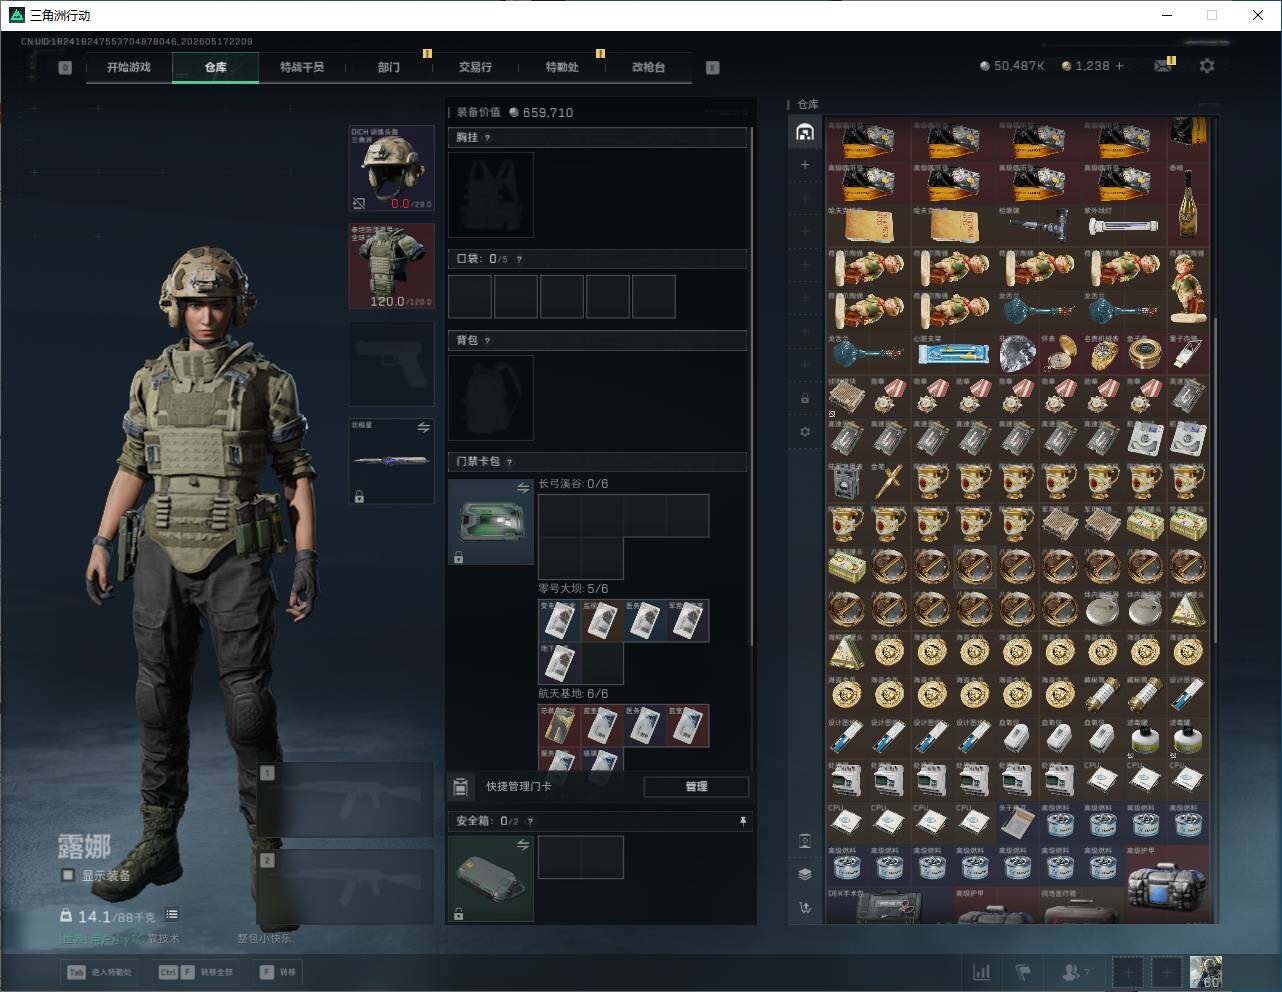Select the safe box container item
The height and width of the screenshot is (992, 1282).
tap(490, 878)
